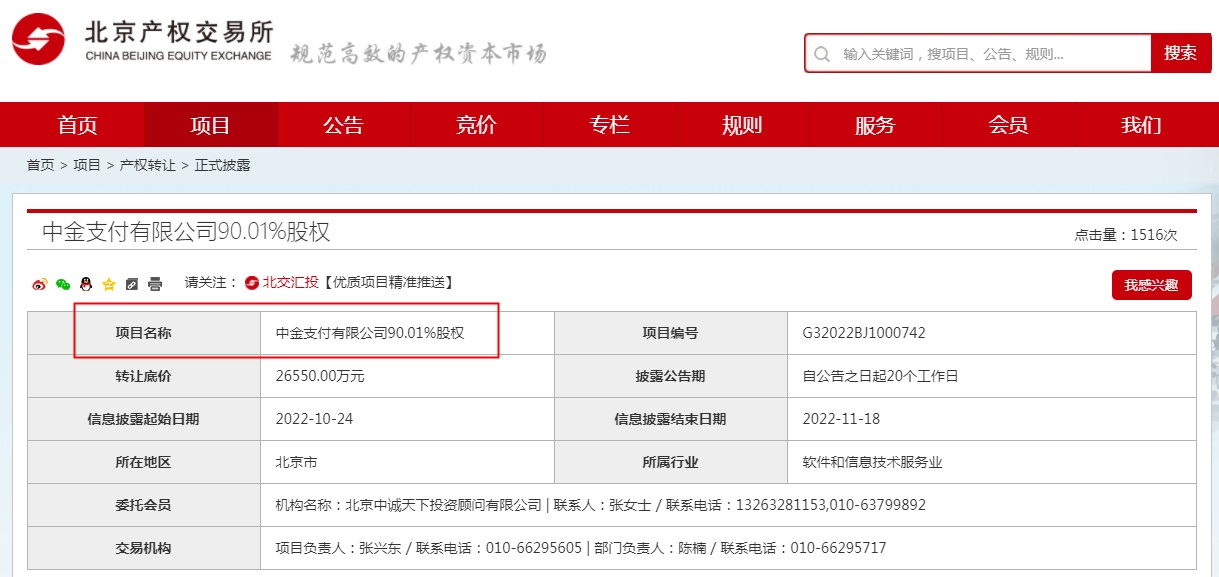Open the 公告 menu item

(343, 125)
